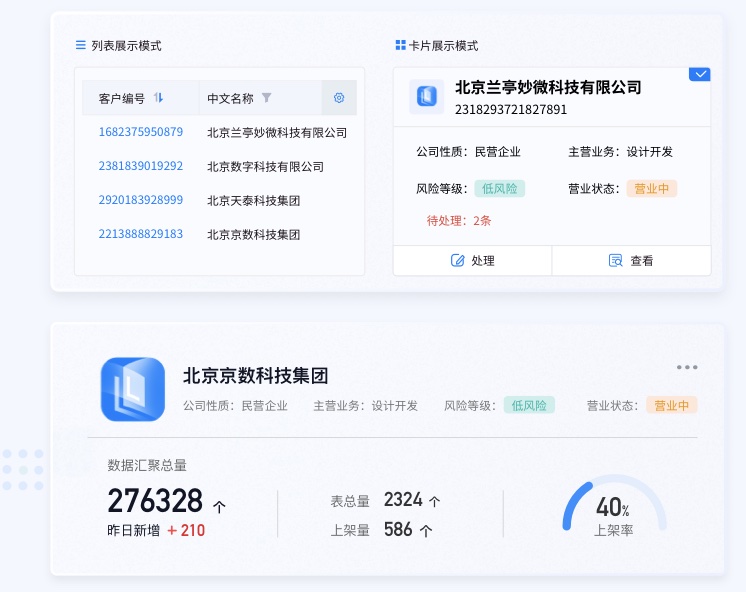Viewport: 746px width, 592px height.
Task: Click the sort icon beside 客户编号
Action: [159, 98]
